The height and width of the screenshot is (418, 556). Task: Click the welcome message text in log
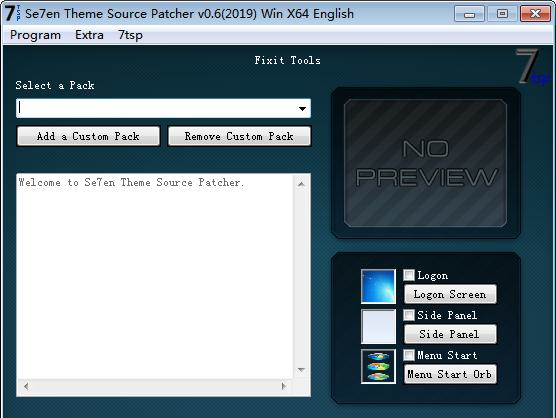[131, 183]
